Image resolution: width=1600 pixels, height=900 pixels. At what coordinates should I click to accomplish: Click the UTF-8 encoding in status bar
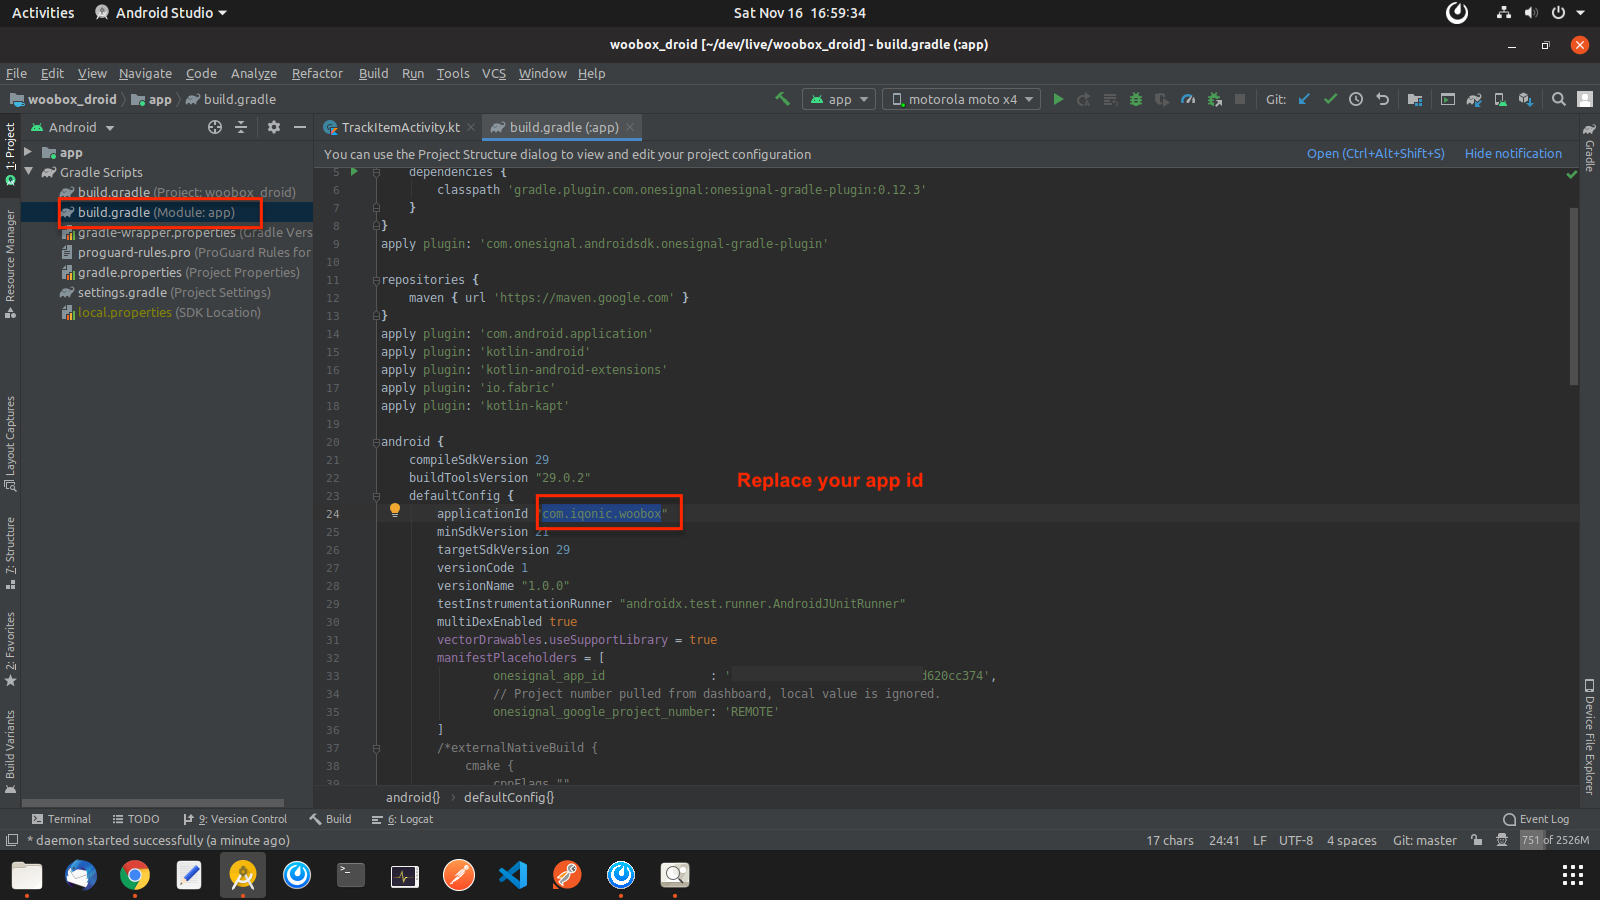(1295, 840)
